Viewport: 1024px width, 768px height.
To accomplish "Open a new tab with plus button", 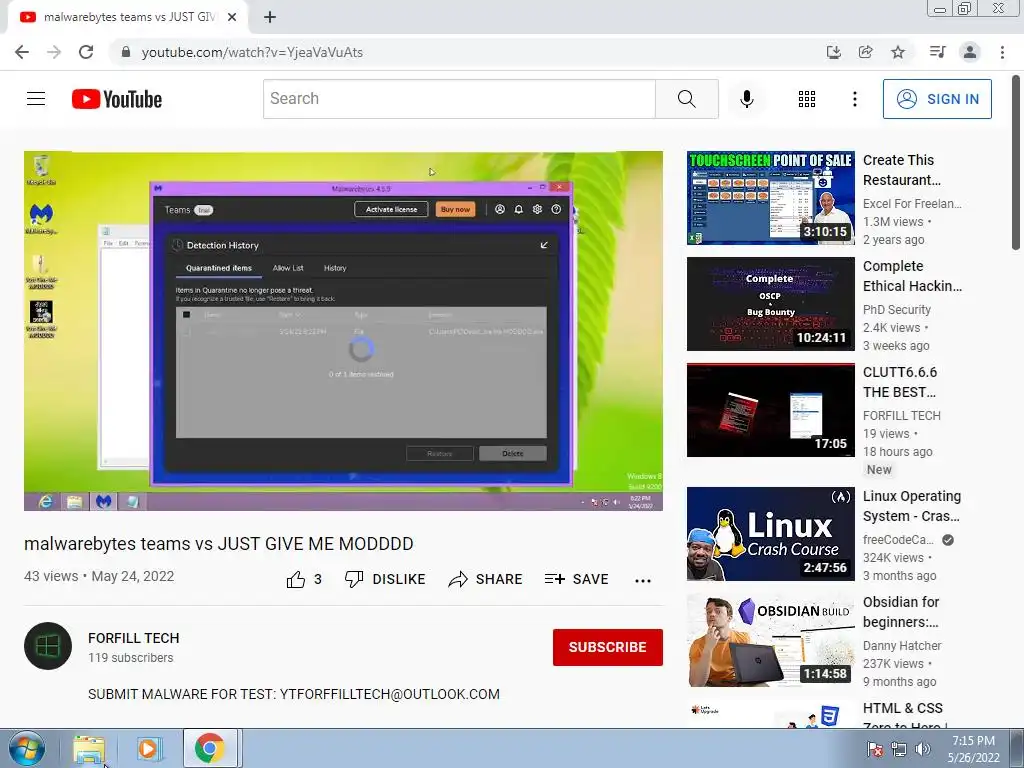I will 270,18.
